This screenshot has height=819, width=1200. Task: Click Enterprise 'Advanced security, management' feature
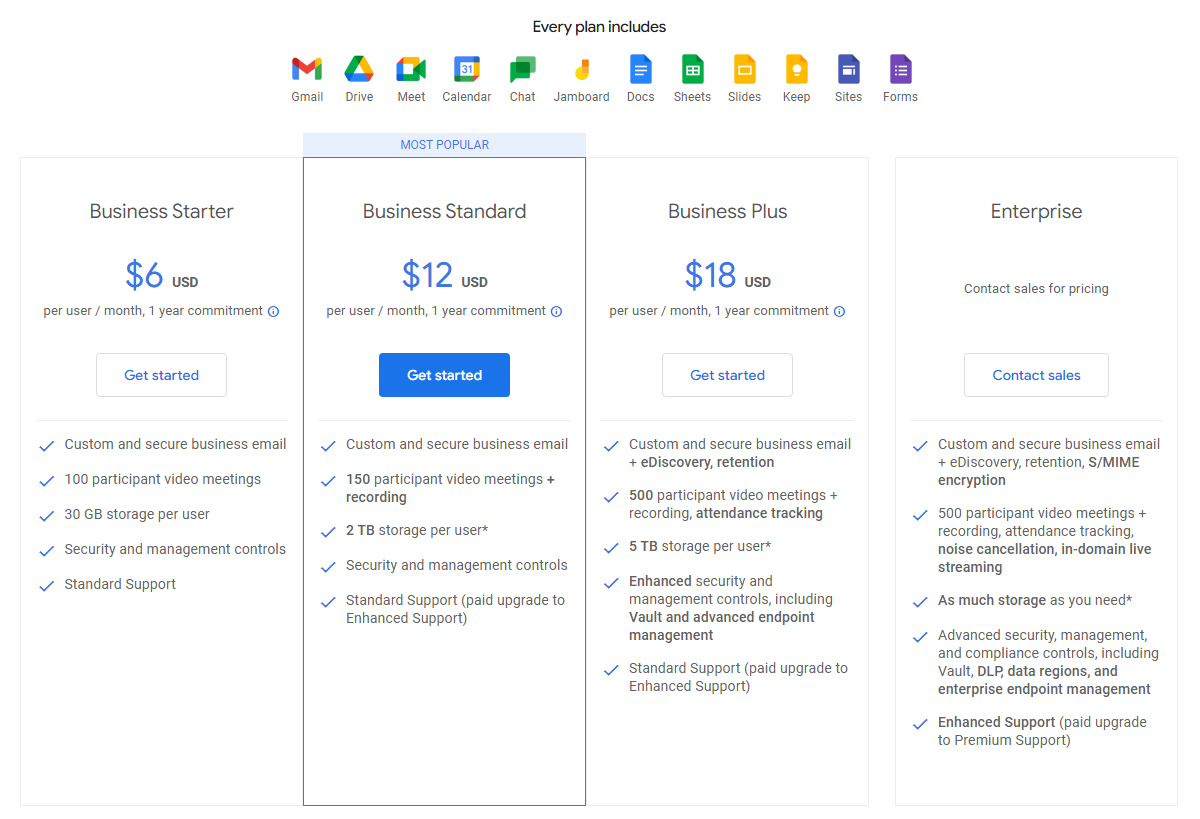(x=1047, y=662)
